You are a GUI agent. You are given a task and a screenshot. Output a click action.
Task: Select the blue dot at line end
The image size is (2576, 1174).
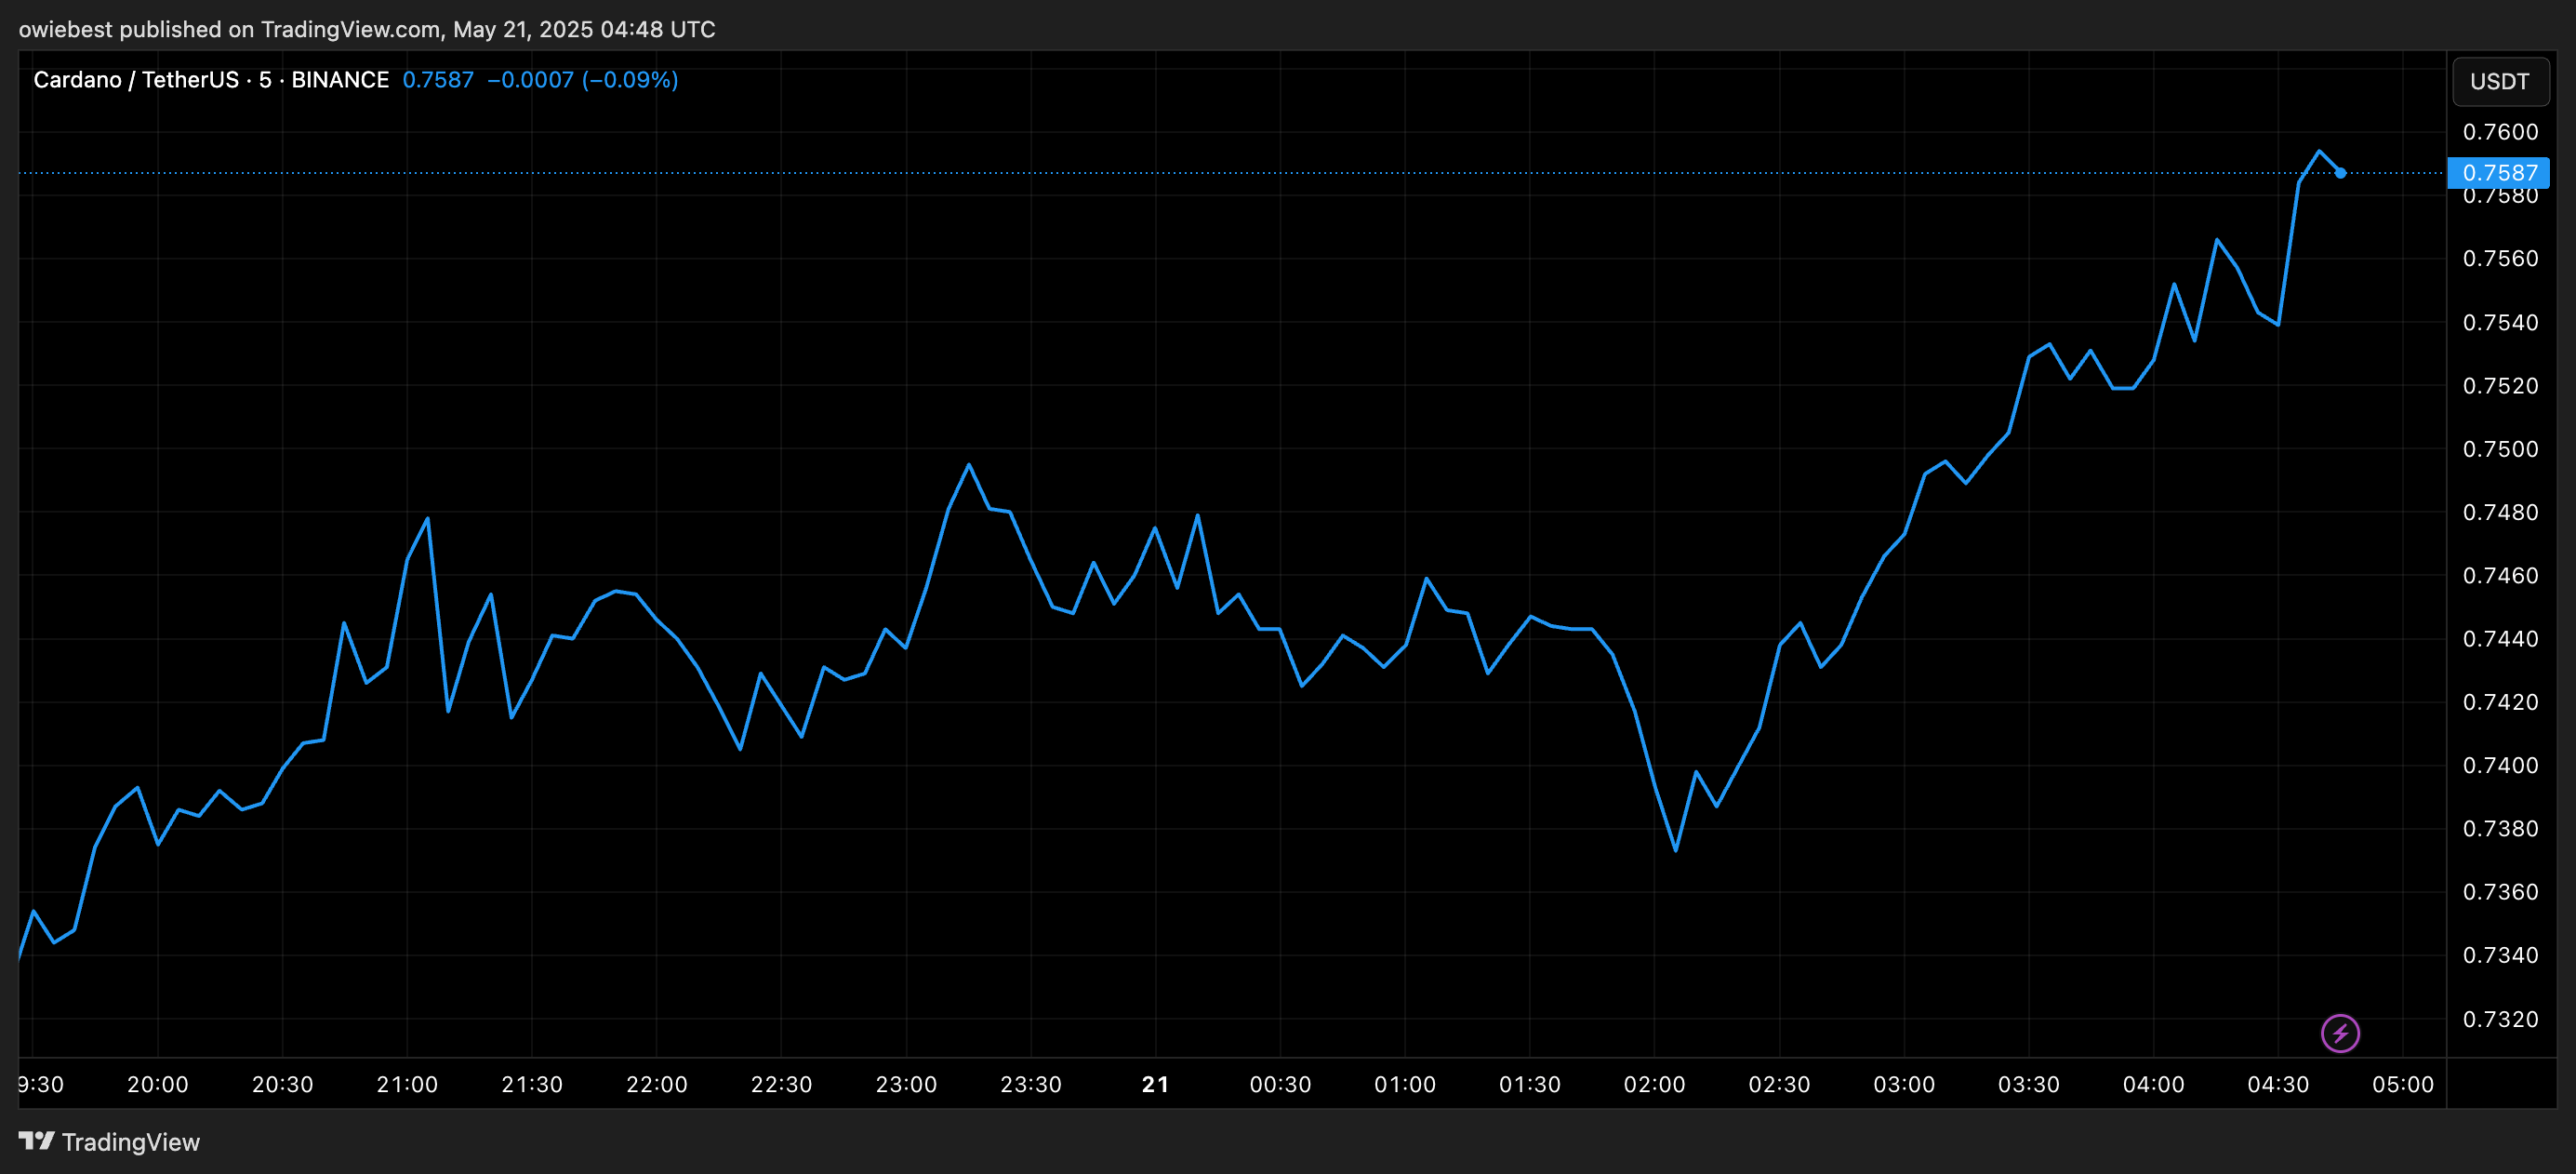2340,173
